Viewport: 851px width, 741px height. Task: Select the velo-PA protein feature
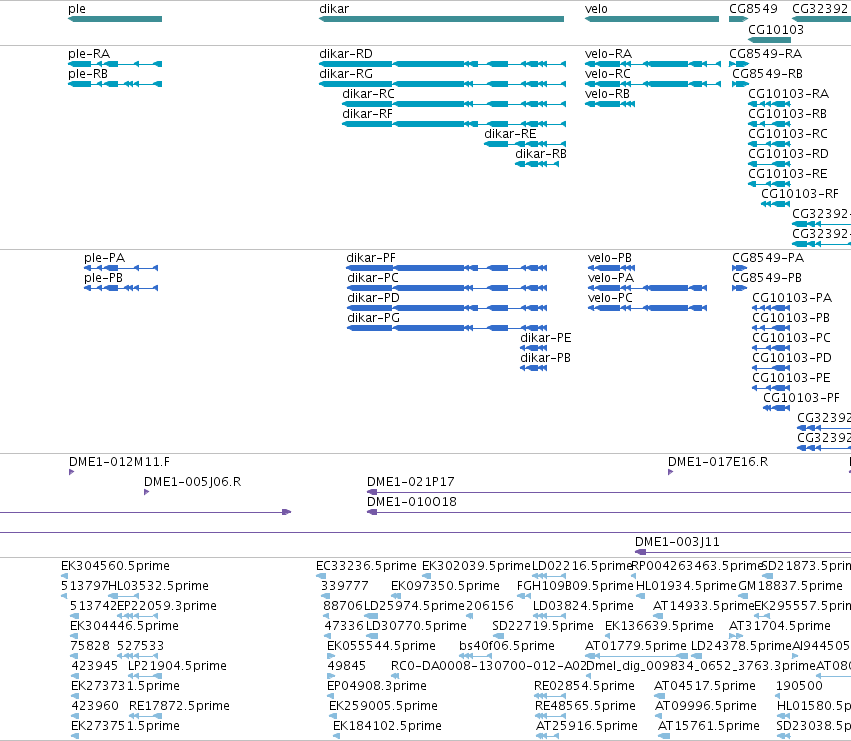pyautogui.click(x=647, y=288)
